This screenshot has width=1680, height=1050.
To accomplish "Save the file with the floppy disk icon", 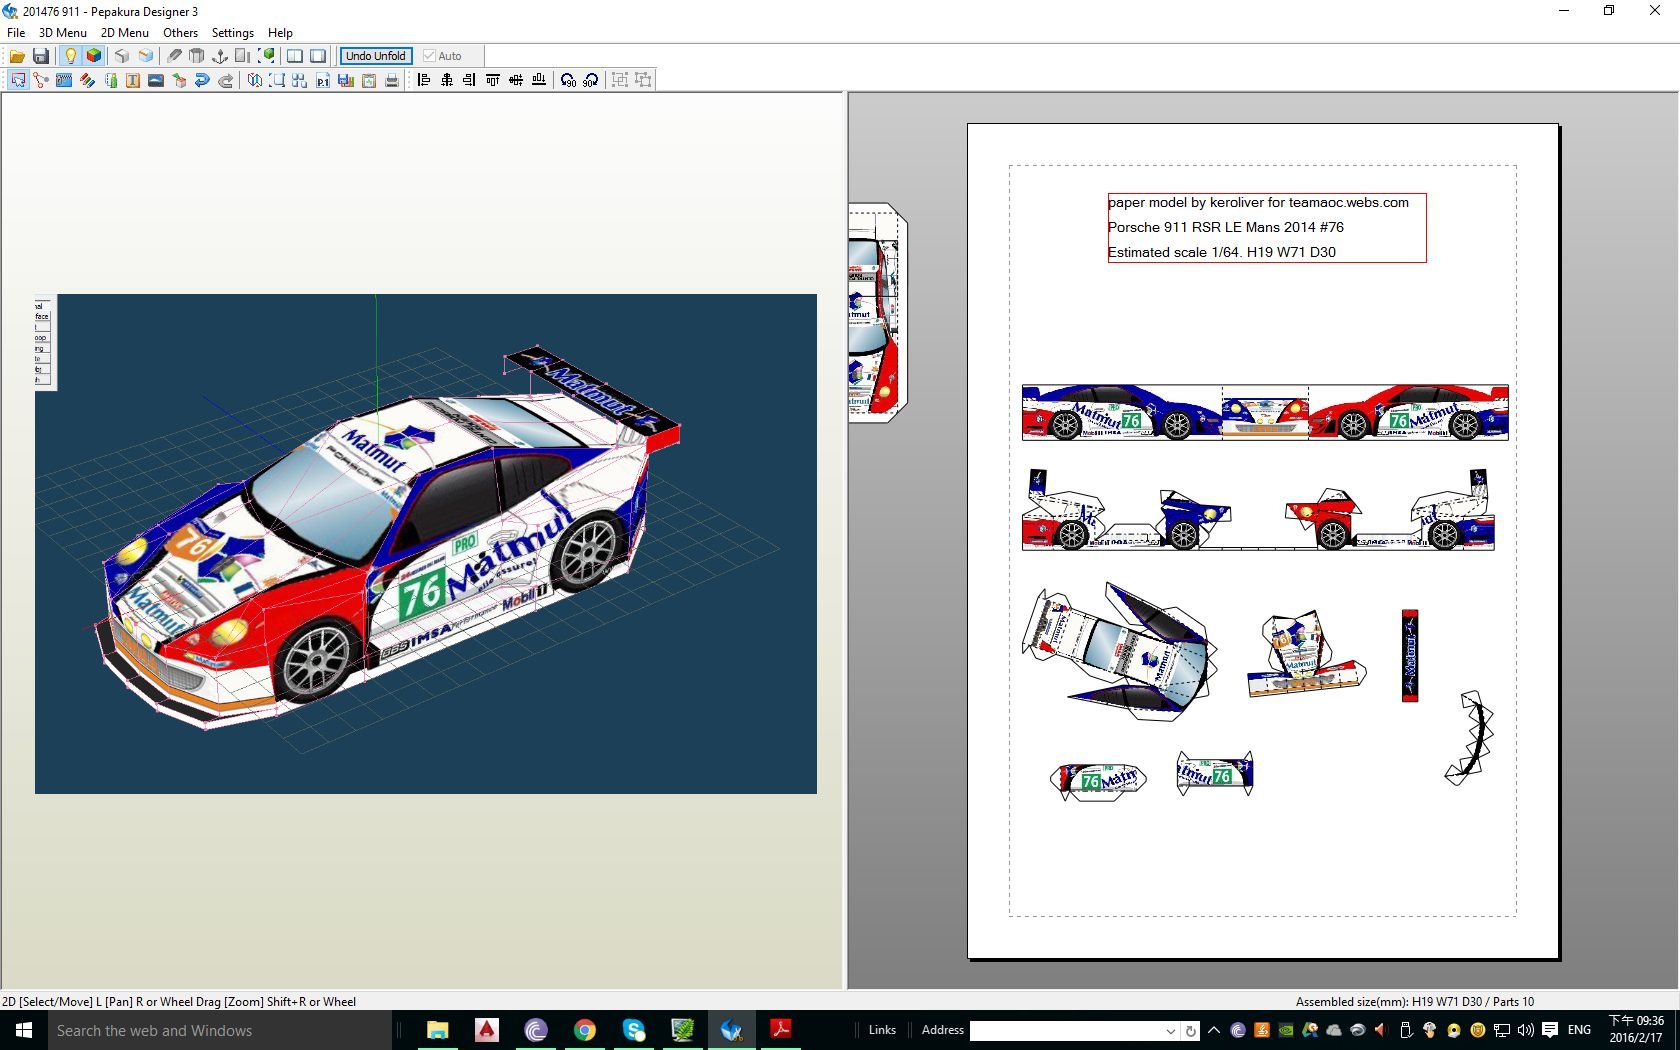I will (41, 56).
